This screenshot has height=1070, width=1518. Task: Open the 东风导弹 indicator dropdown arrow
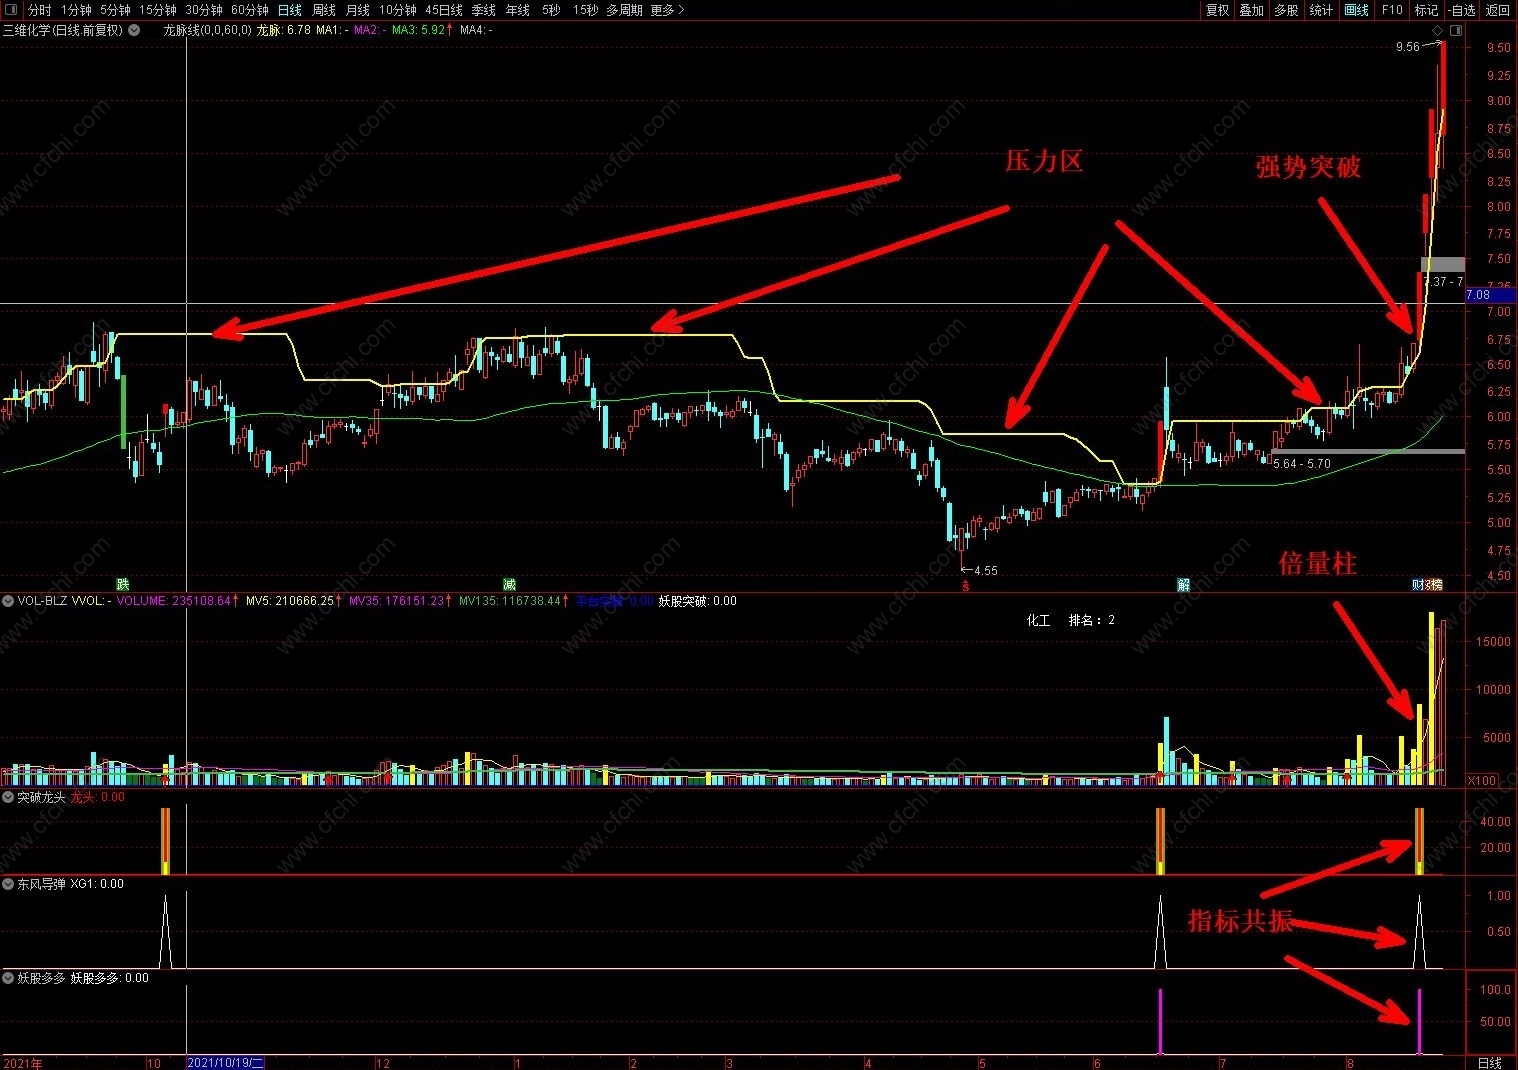click(8, 884)
